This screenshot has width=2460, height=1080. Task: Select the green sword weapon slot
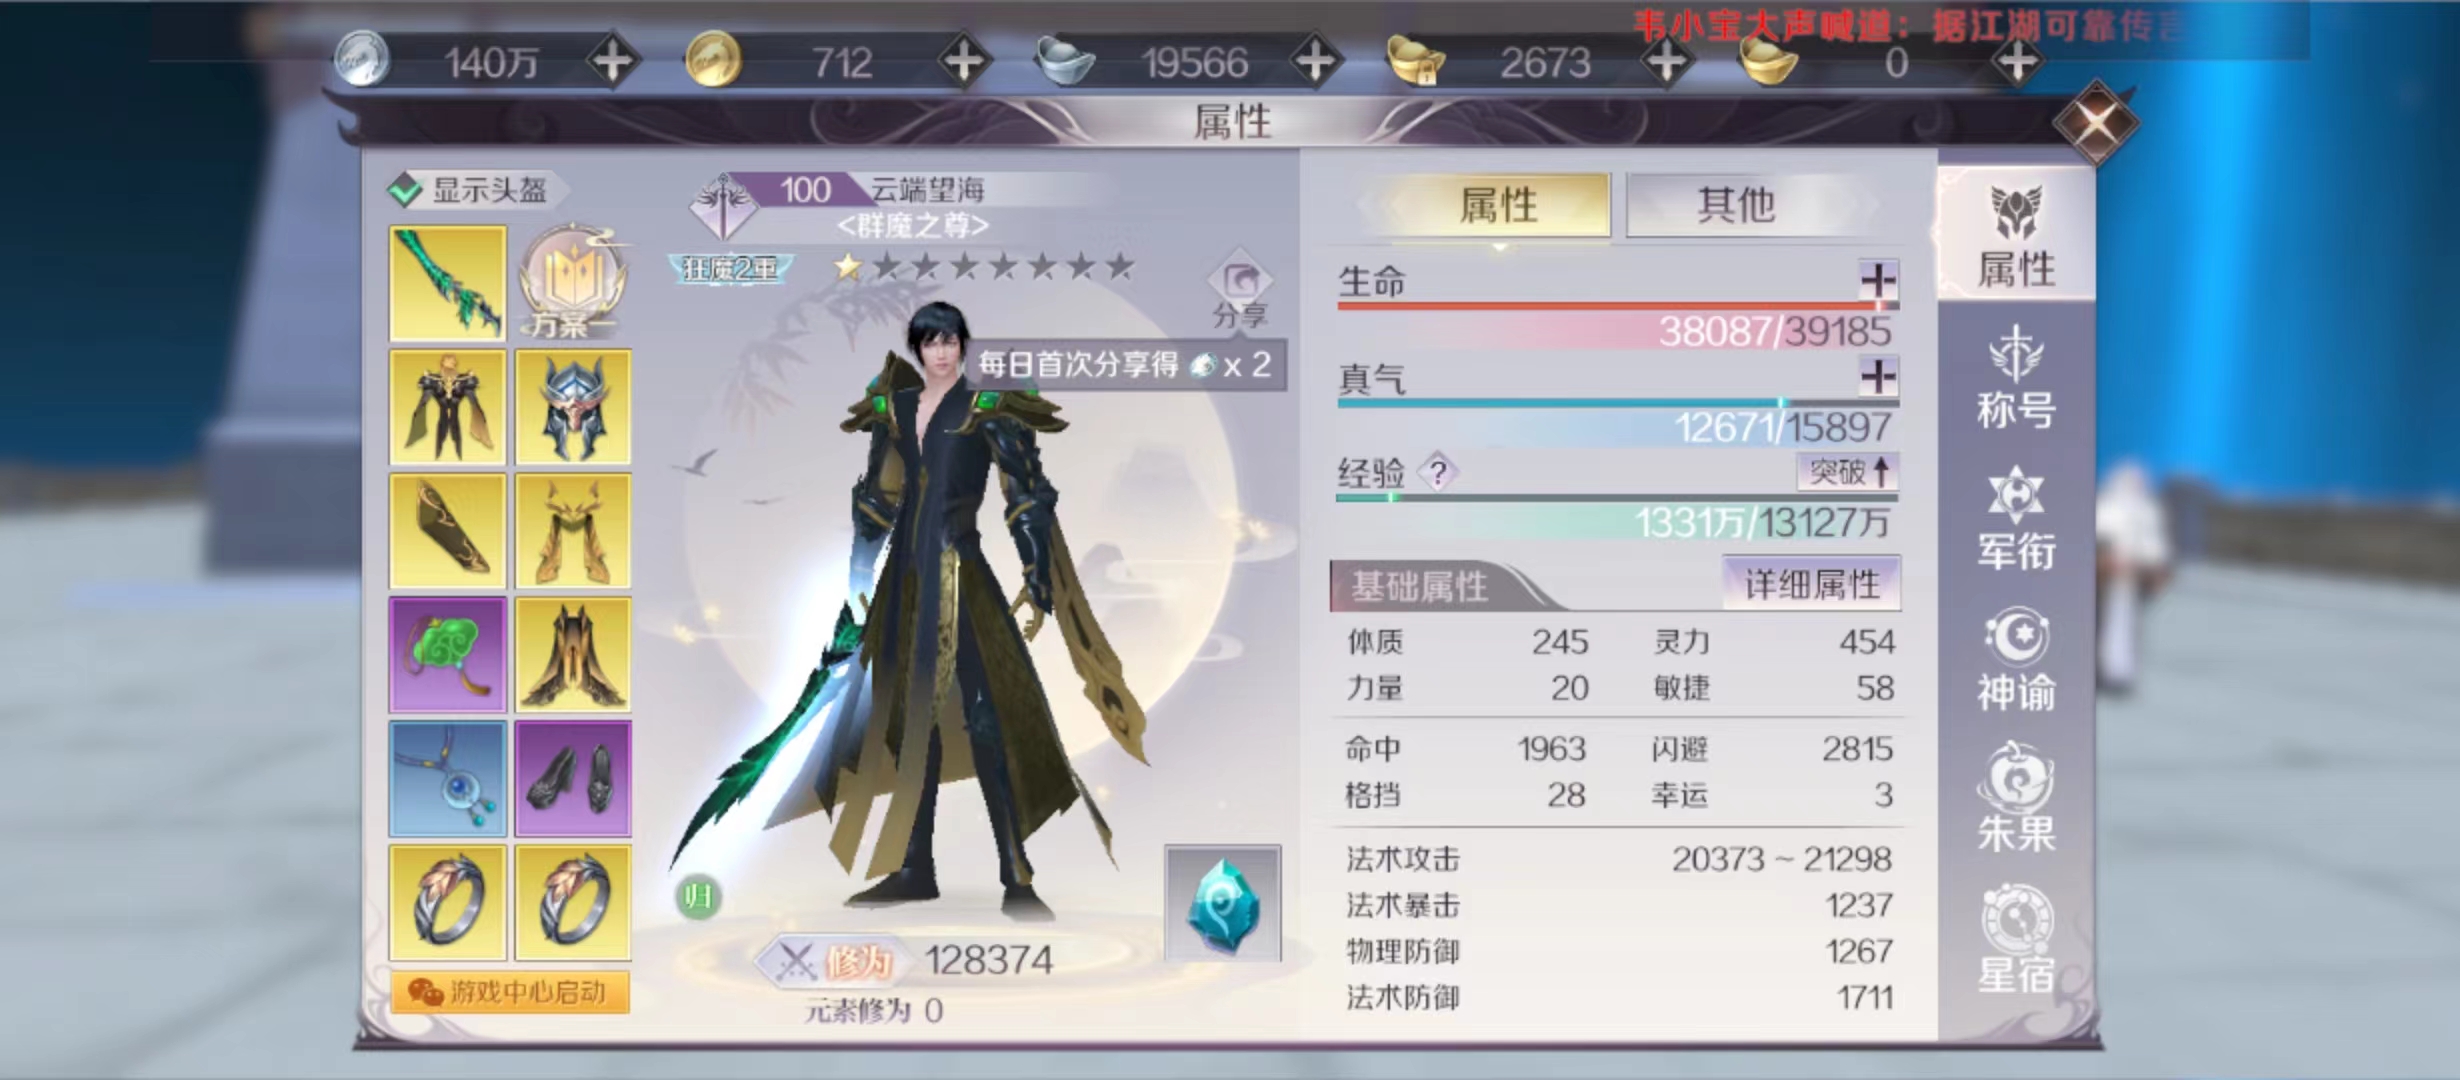[x=448, y=284]
